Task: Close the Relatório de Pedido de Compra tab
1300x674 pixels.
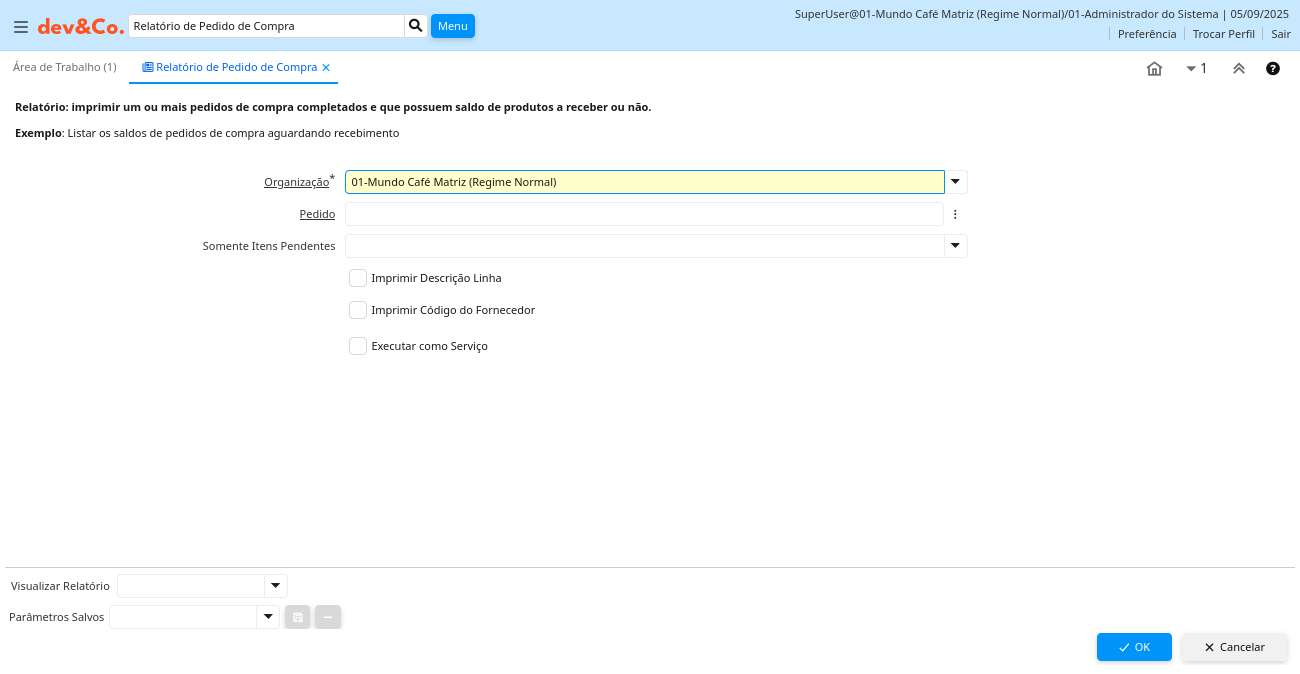Action: pos(326,68)
